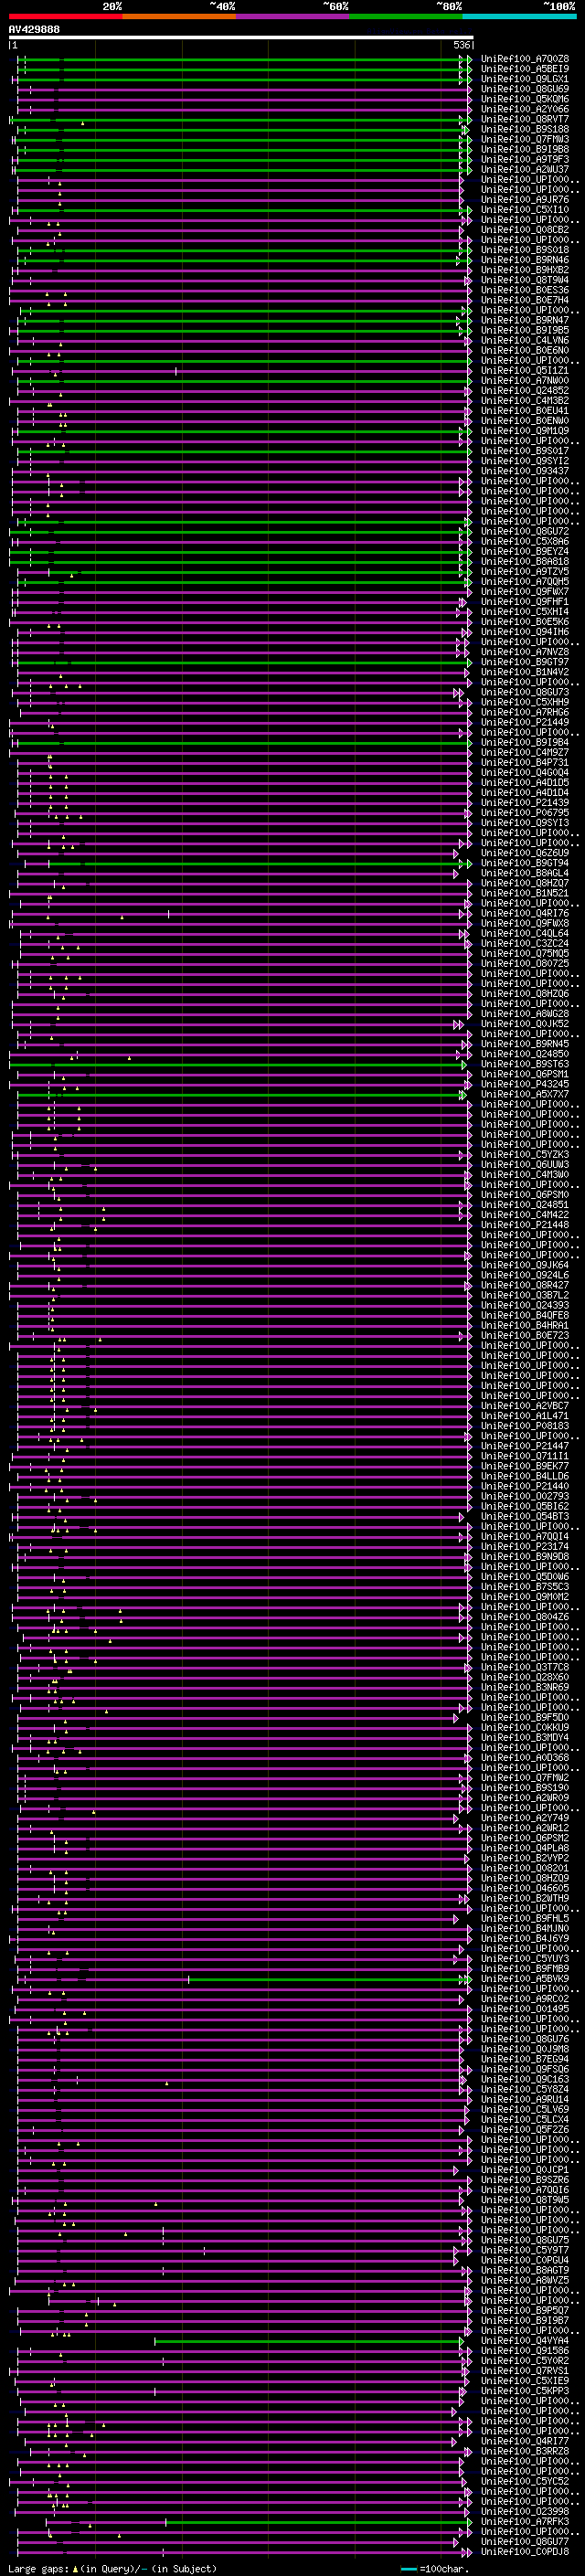Select hit label UniRef100_Q8T9W4
This screenshot has width=585, height=2576.
tap(525, 280)
